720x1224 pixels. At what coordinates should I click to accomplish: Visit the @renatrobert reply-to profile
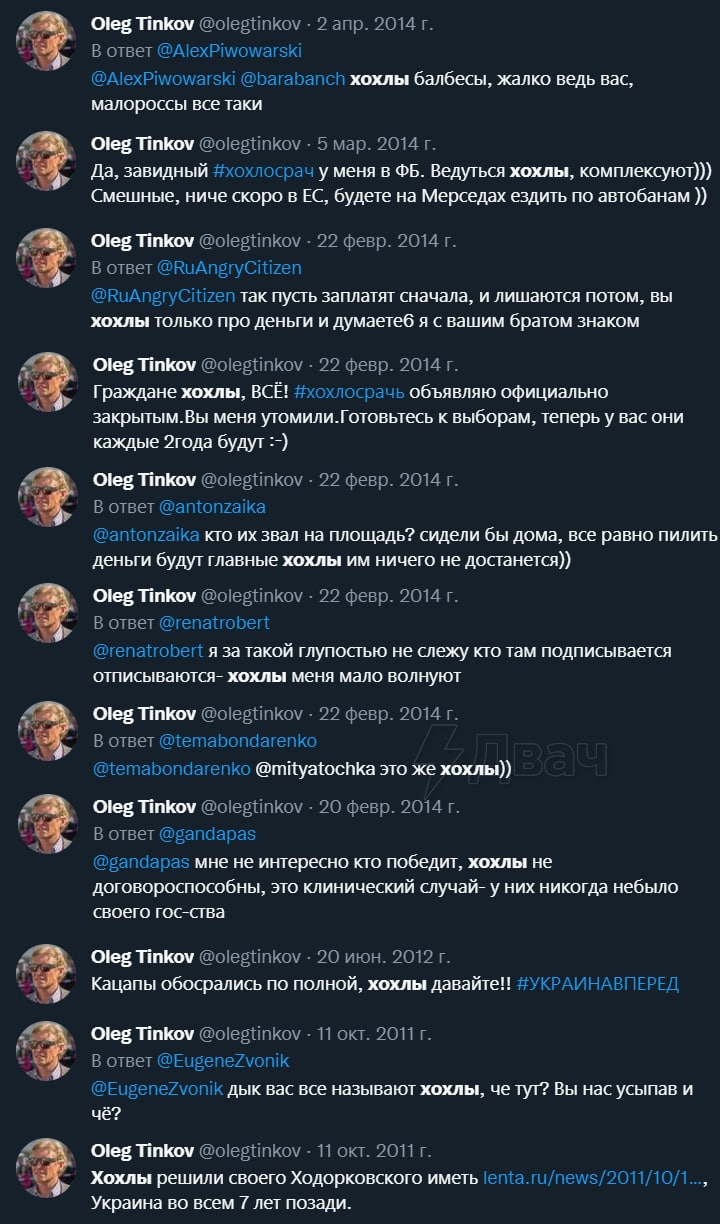pyautogui.click(x=214, y=622)
